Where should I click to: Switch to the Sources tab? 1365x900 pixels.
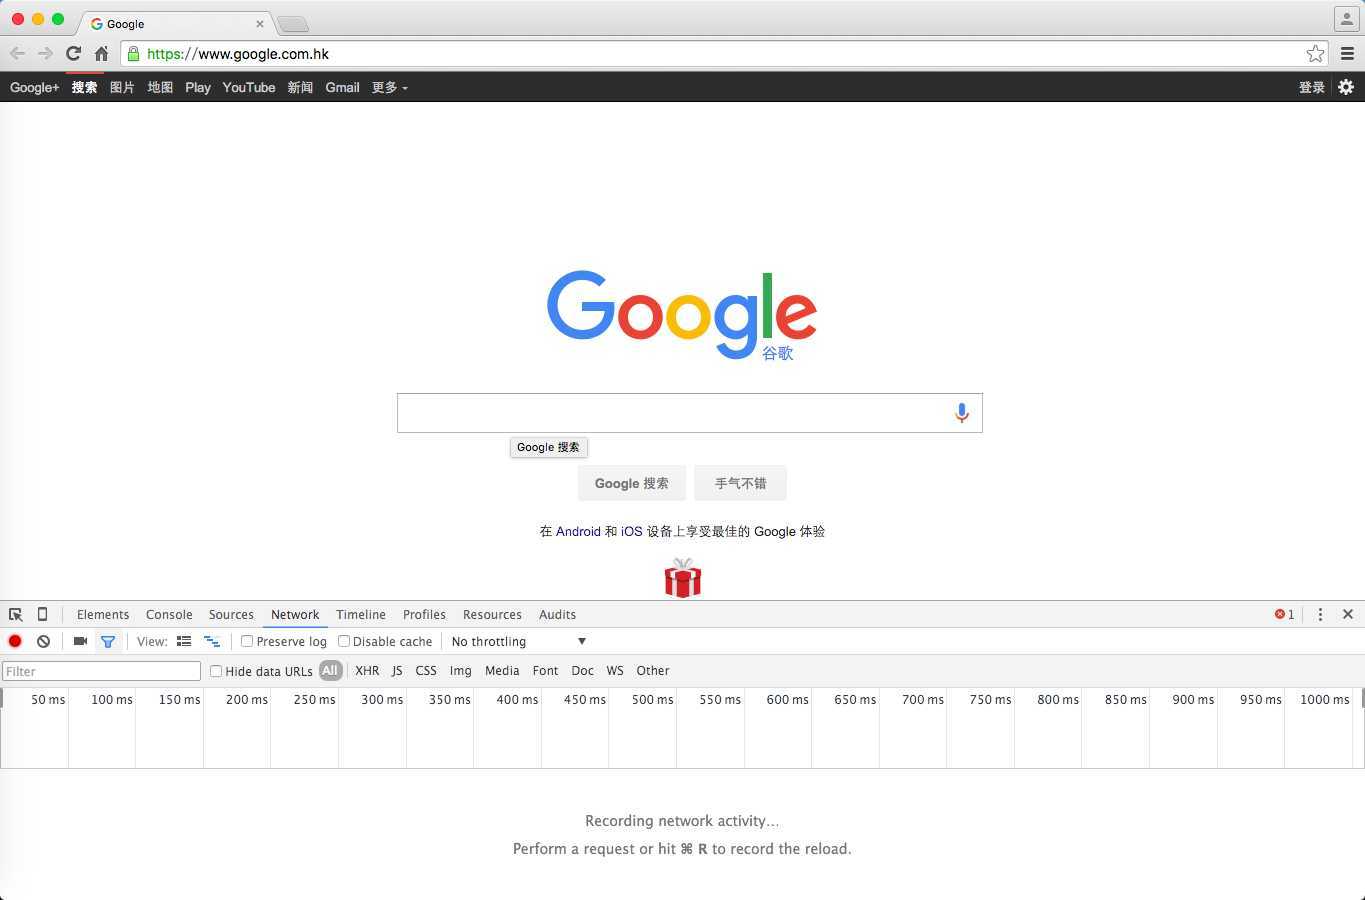coord(231,614)
